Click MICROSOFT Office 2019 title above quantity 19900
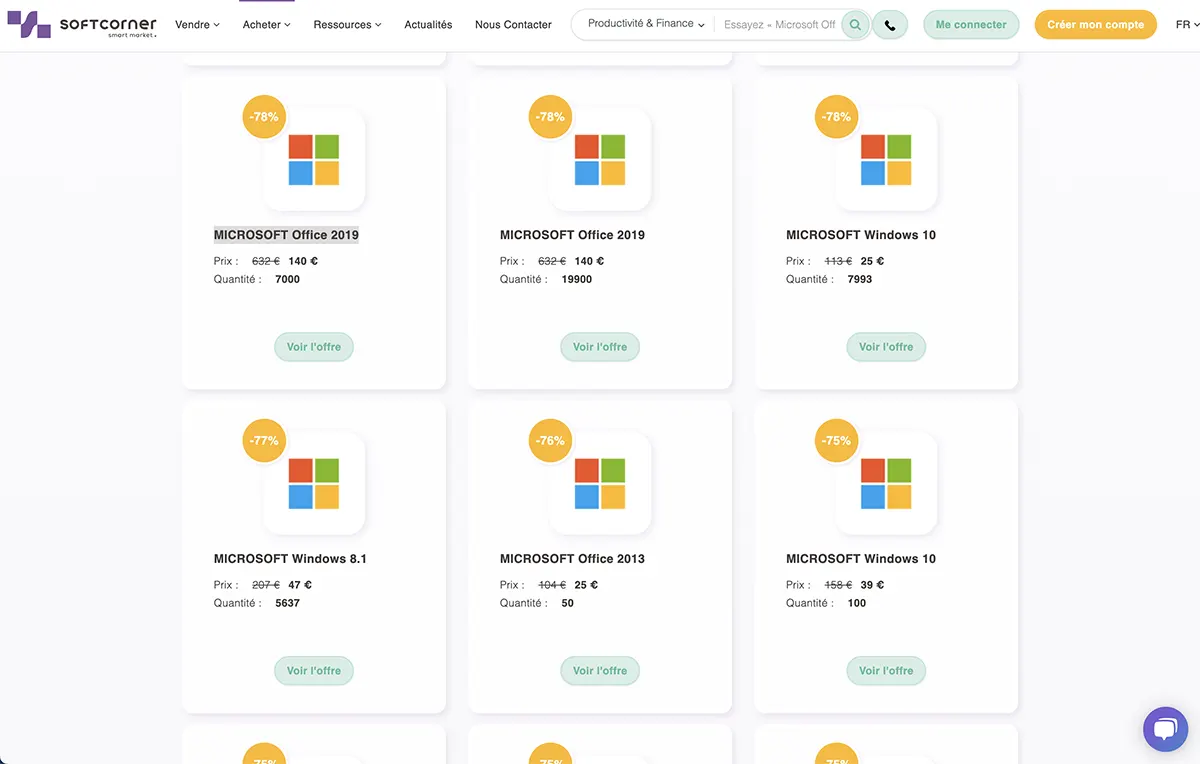Image resolution: width=1200 pixels, height=764 pixels. click(572, 235)
